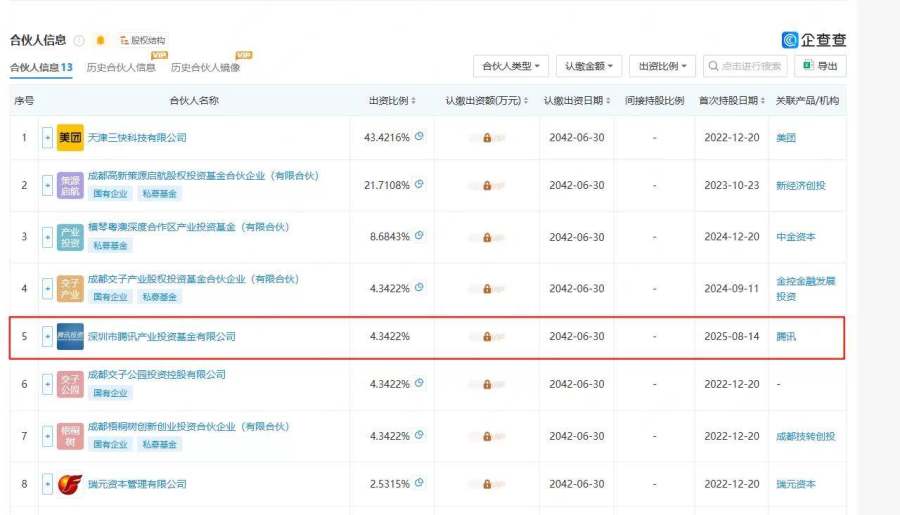Expand row 5 深圳市腾讯产业投资基金

47,336
